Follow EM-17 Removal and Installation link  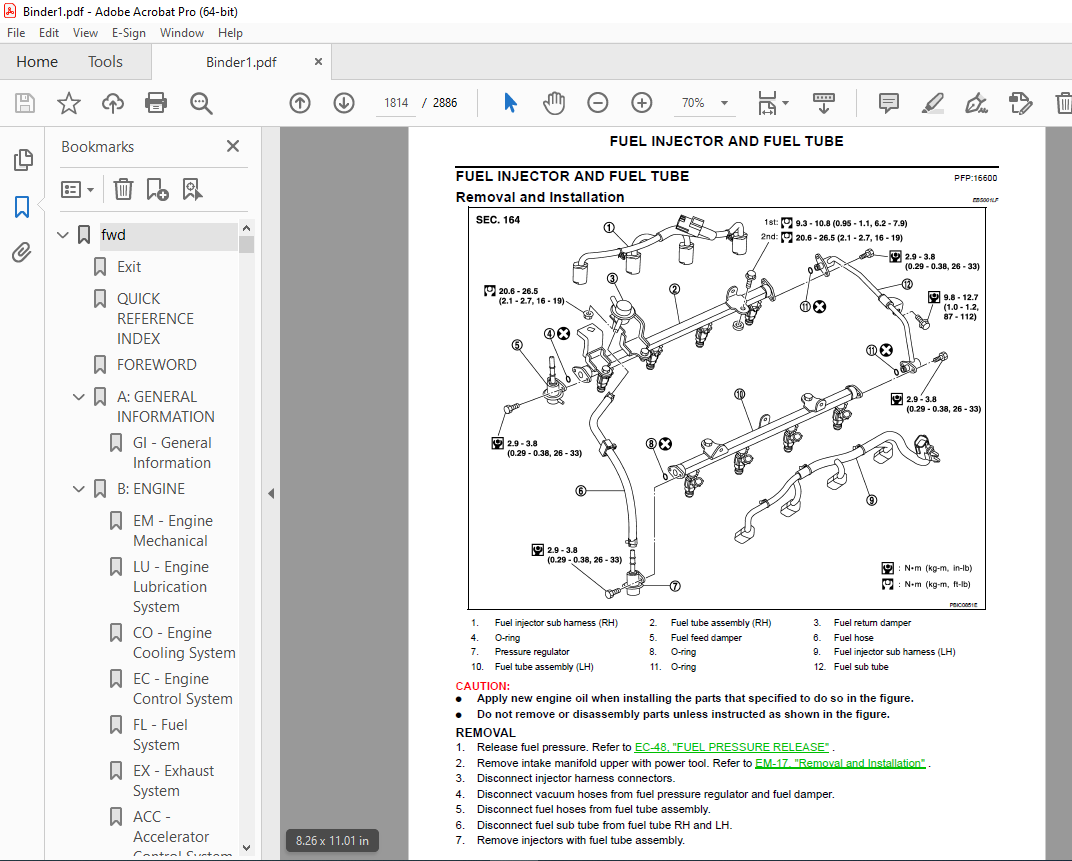840,763
